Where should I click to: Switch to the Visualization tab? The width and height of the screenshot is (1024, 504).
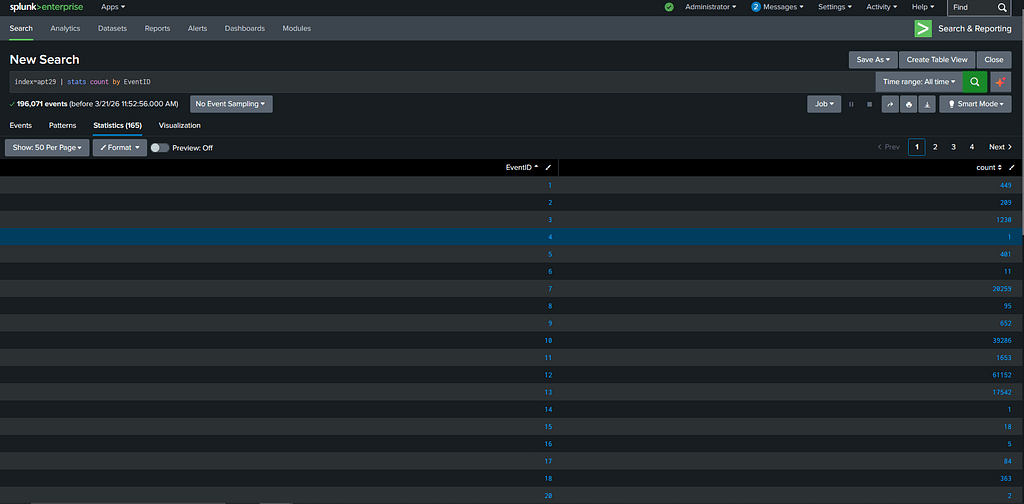pyautogui.click(x=179, y=126)
